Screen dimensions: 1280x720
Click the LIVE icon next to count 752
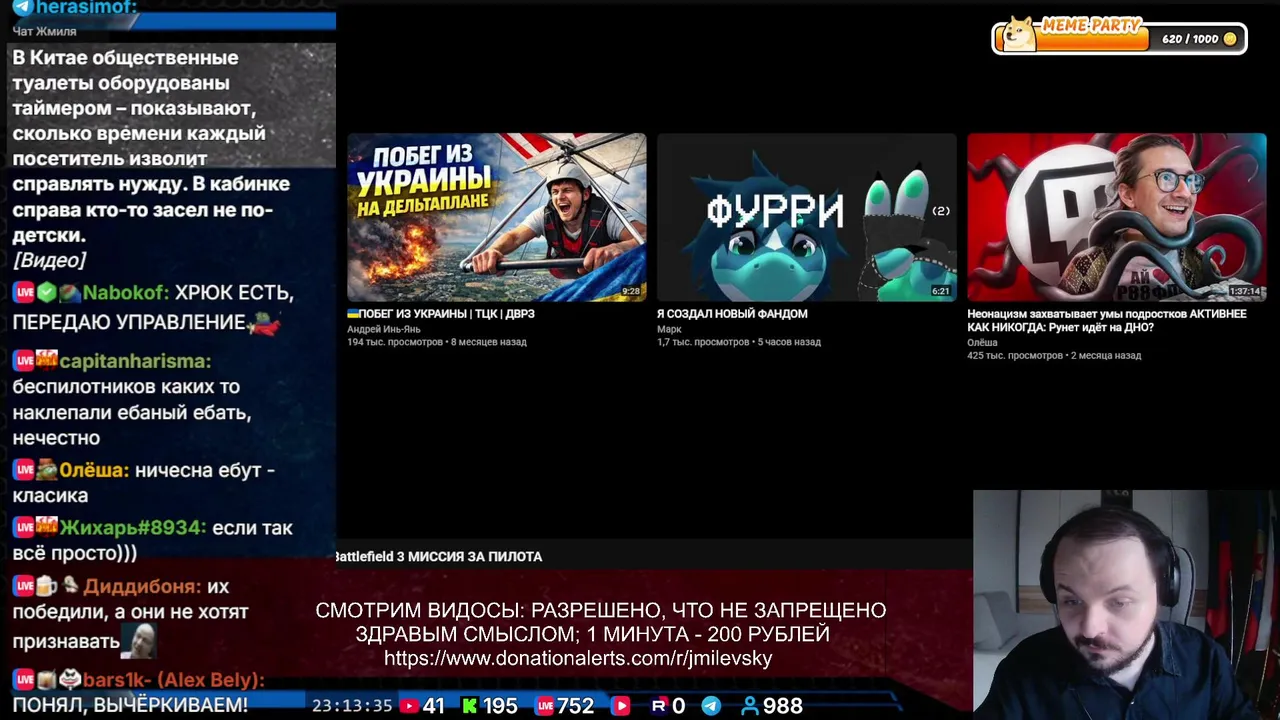(x=545, y=706)
